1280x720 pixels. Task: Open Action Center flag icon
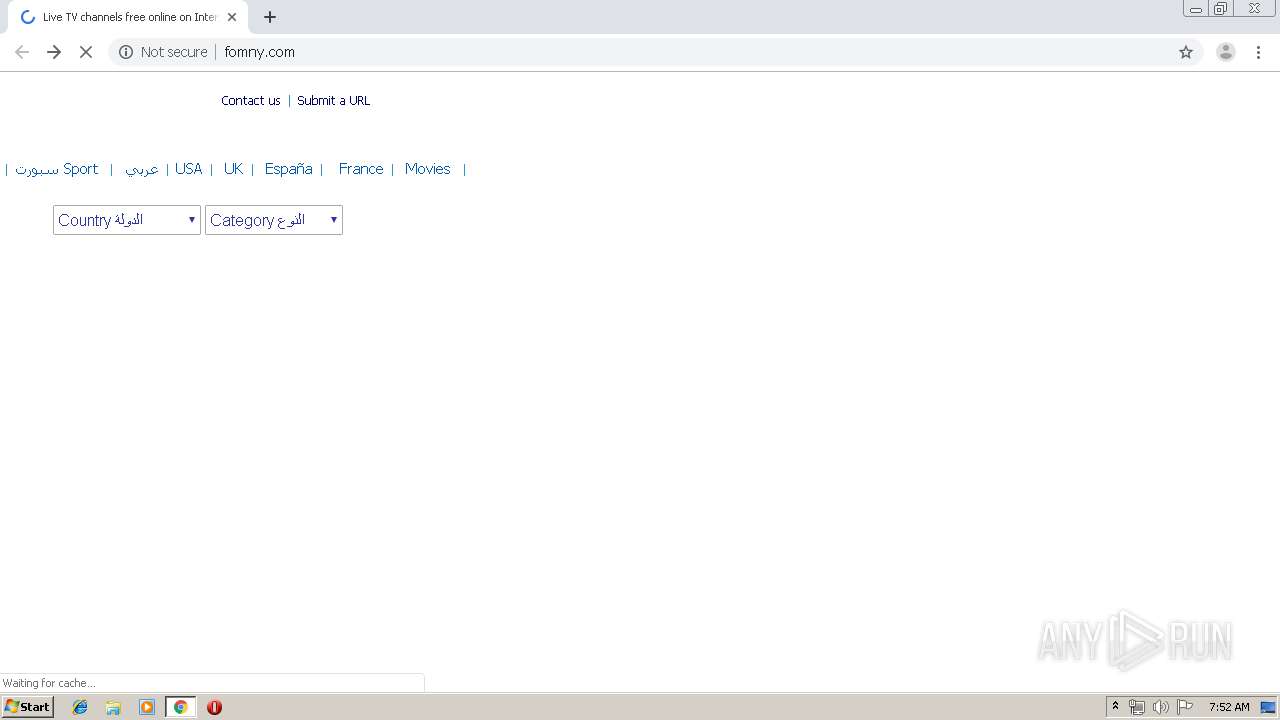pyautogui.click(x=1185, y=707)
